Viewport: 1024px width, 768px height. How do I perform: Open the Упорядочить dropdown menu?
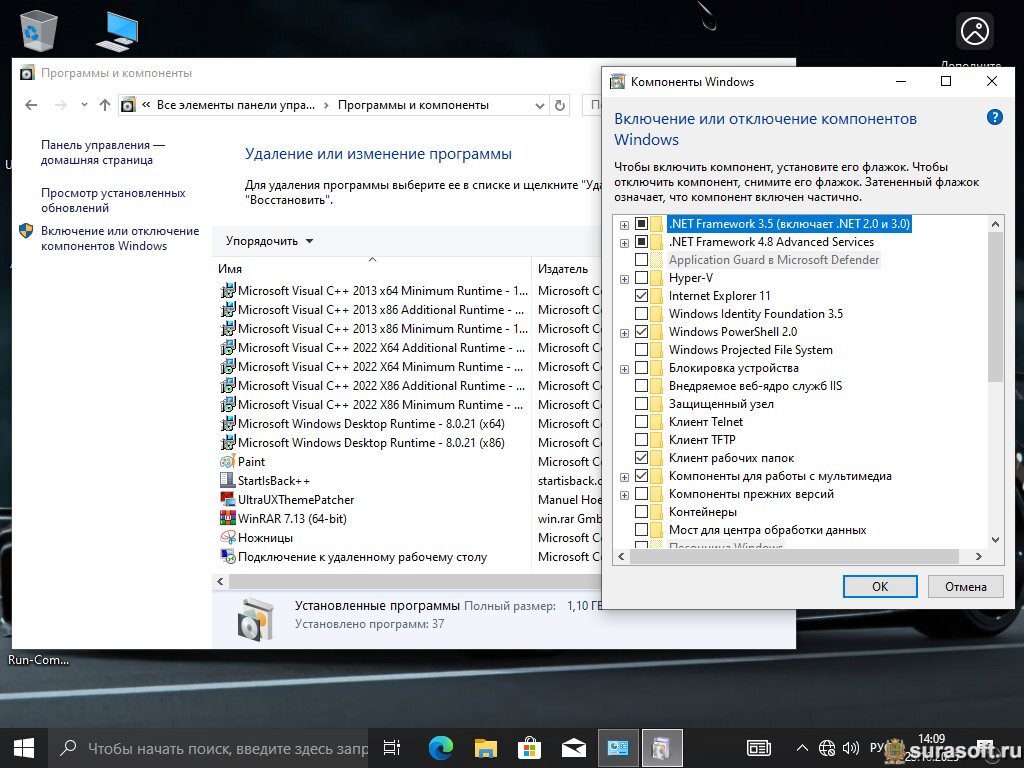click(x=269, y=241)
